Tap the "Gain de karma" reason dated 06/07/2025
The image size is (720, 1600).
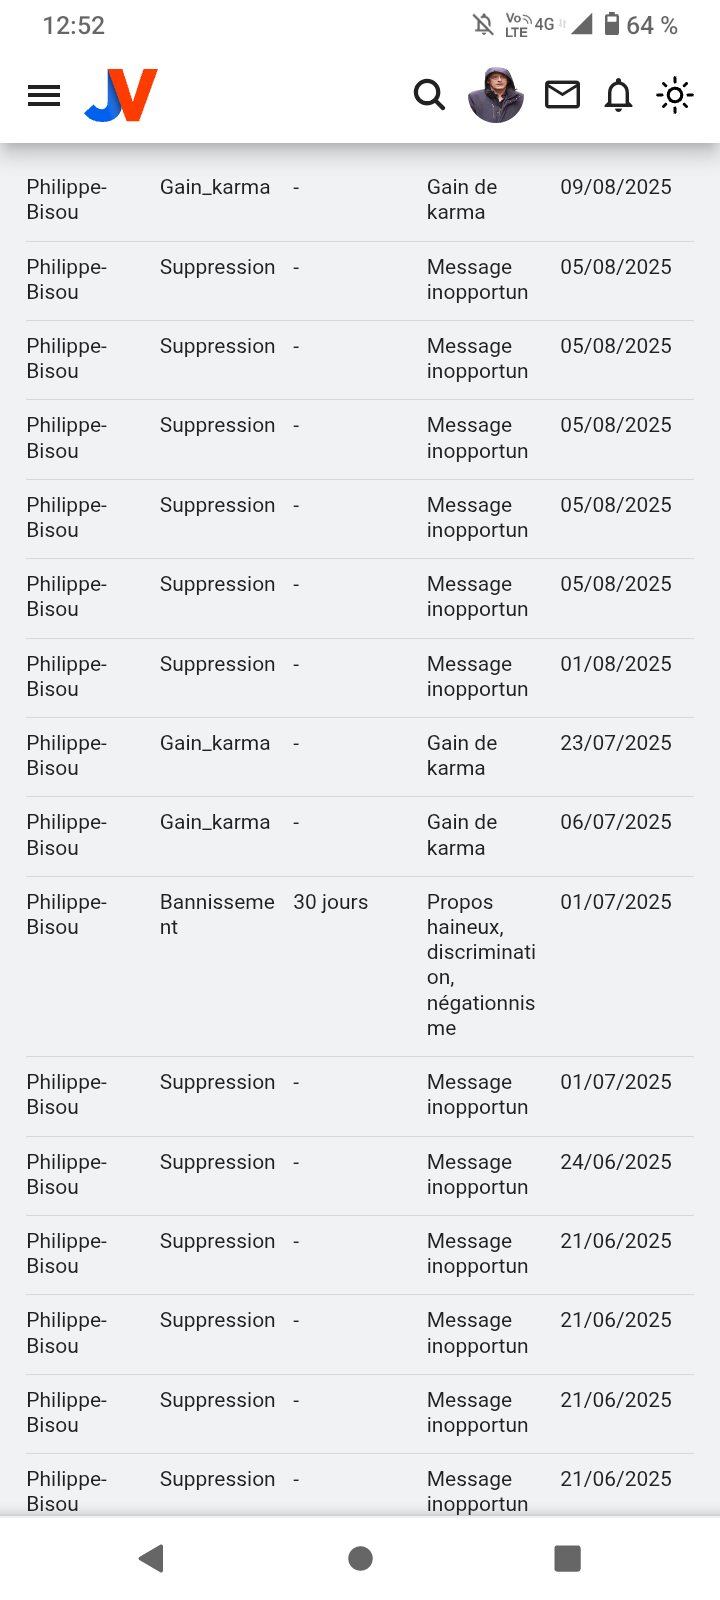[x=461, y=835]
